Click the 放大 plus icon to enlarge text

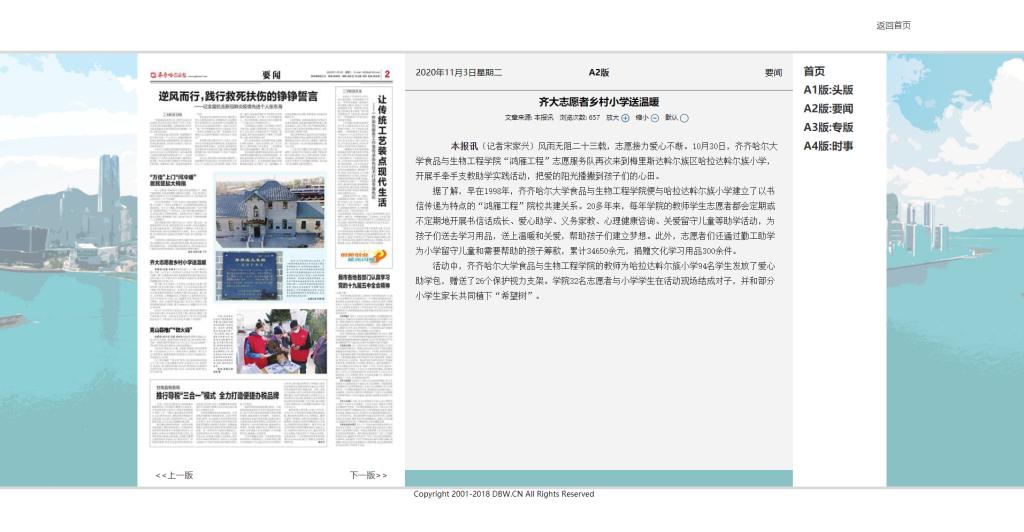[x=626, y=118]
